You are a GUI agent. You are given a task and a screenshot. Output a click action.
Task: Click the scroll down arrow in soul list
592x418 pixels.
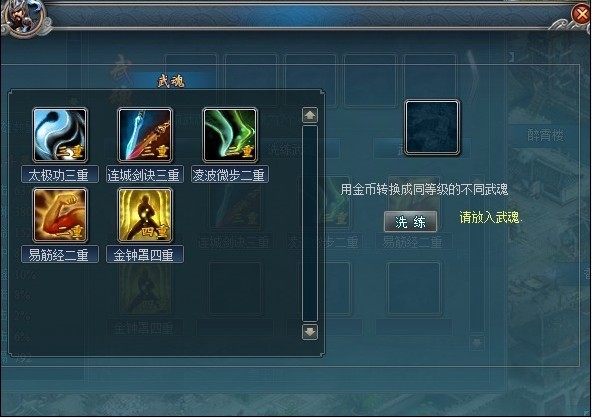click(310, 332)
